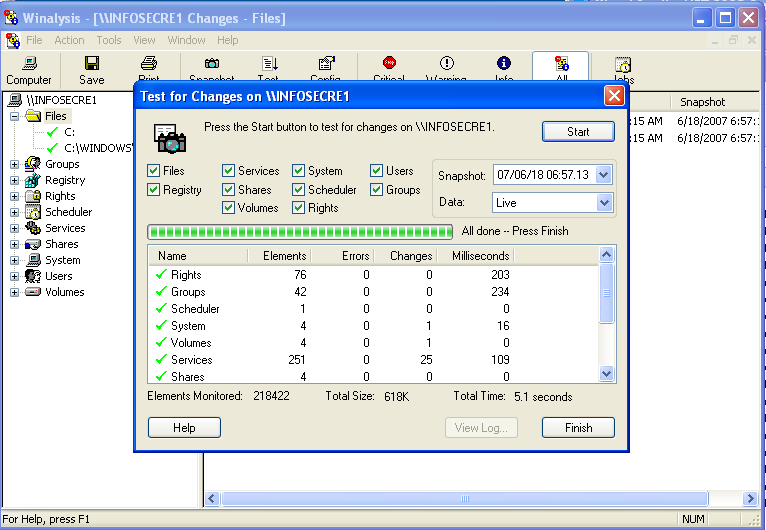Click the results list scroll-down arrow
This screenshot has width=766, height=530.
coord(606,374)
